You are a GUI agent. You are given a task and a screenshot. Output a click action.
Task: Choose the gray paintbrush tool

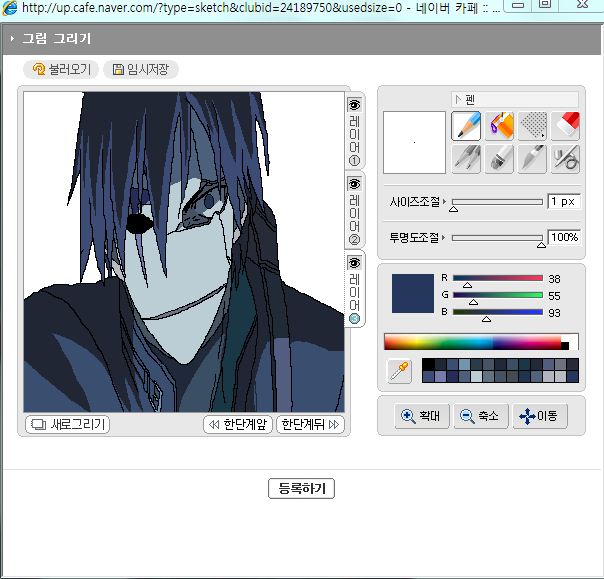[499, 159]
